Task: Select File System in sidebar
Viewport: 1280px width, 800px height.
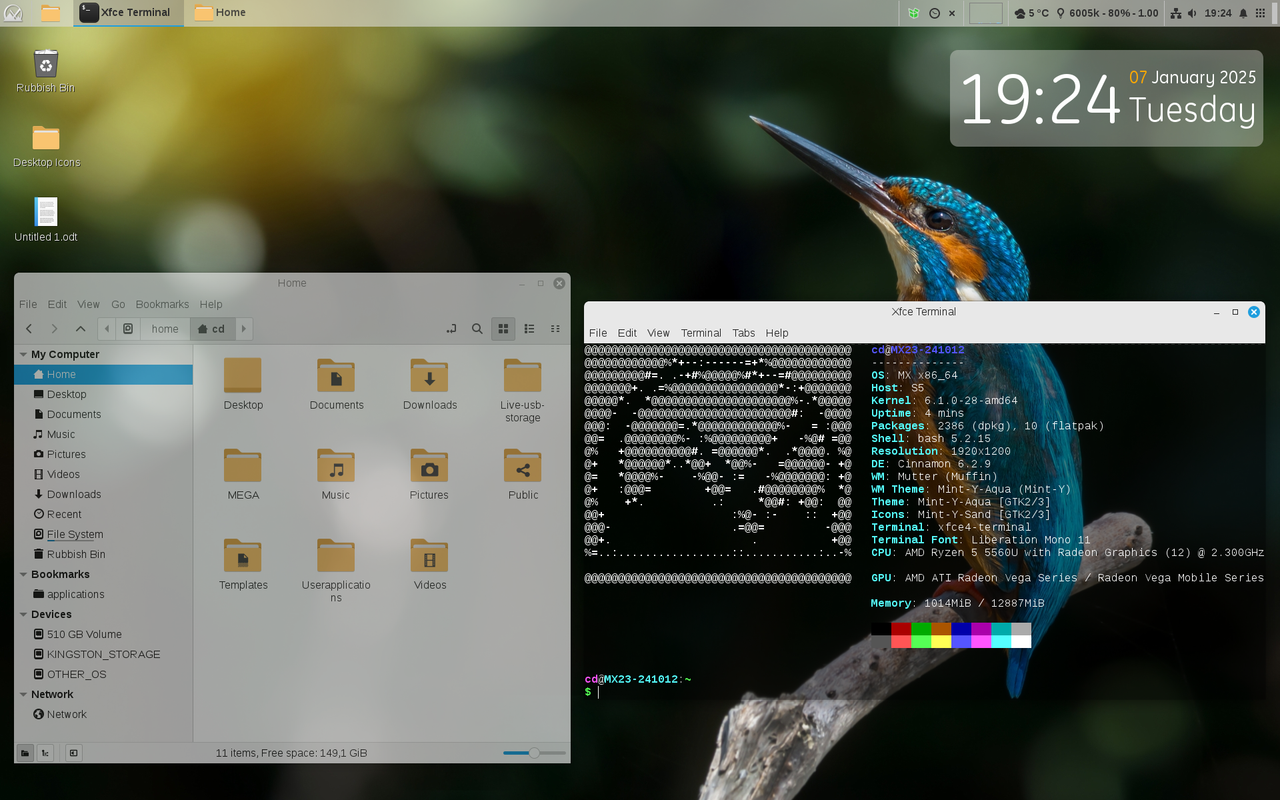Action: tap(103, 534)
